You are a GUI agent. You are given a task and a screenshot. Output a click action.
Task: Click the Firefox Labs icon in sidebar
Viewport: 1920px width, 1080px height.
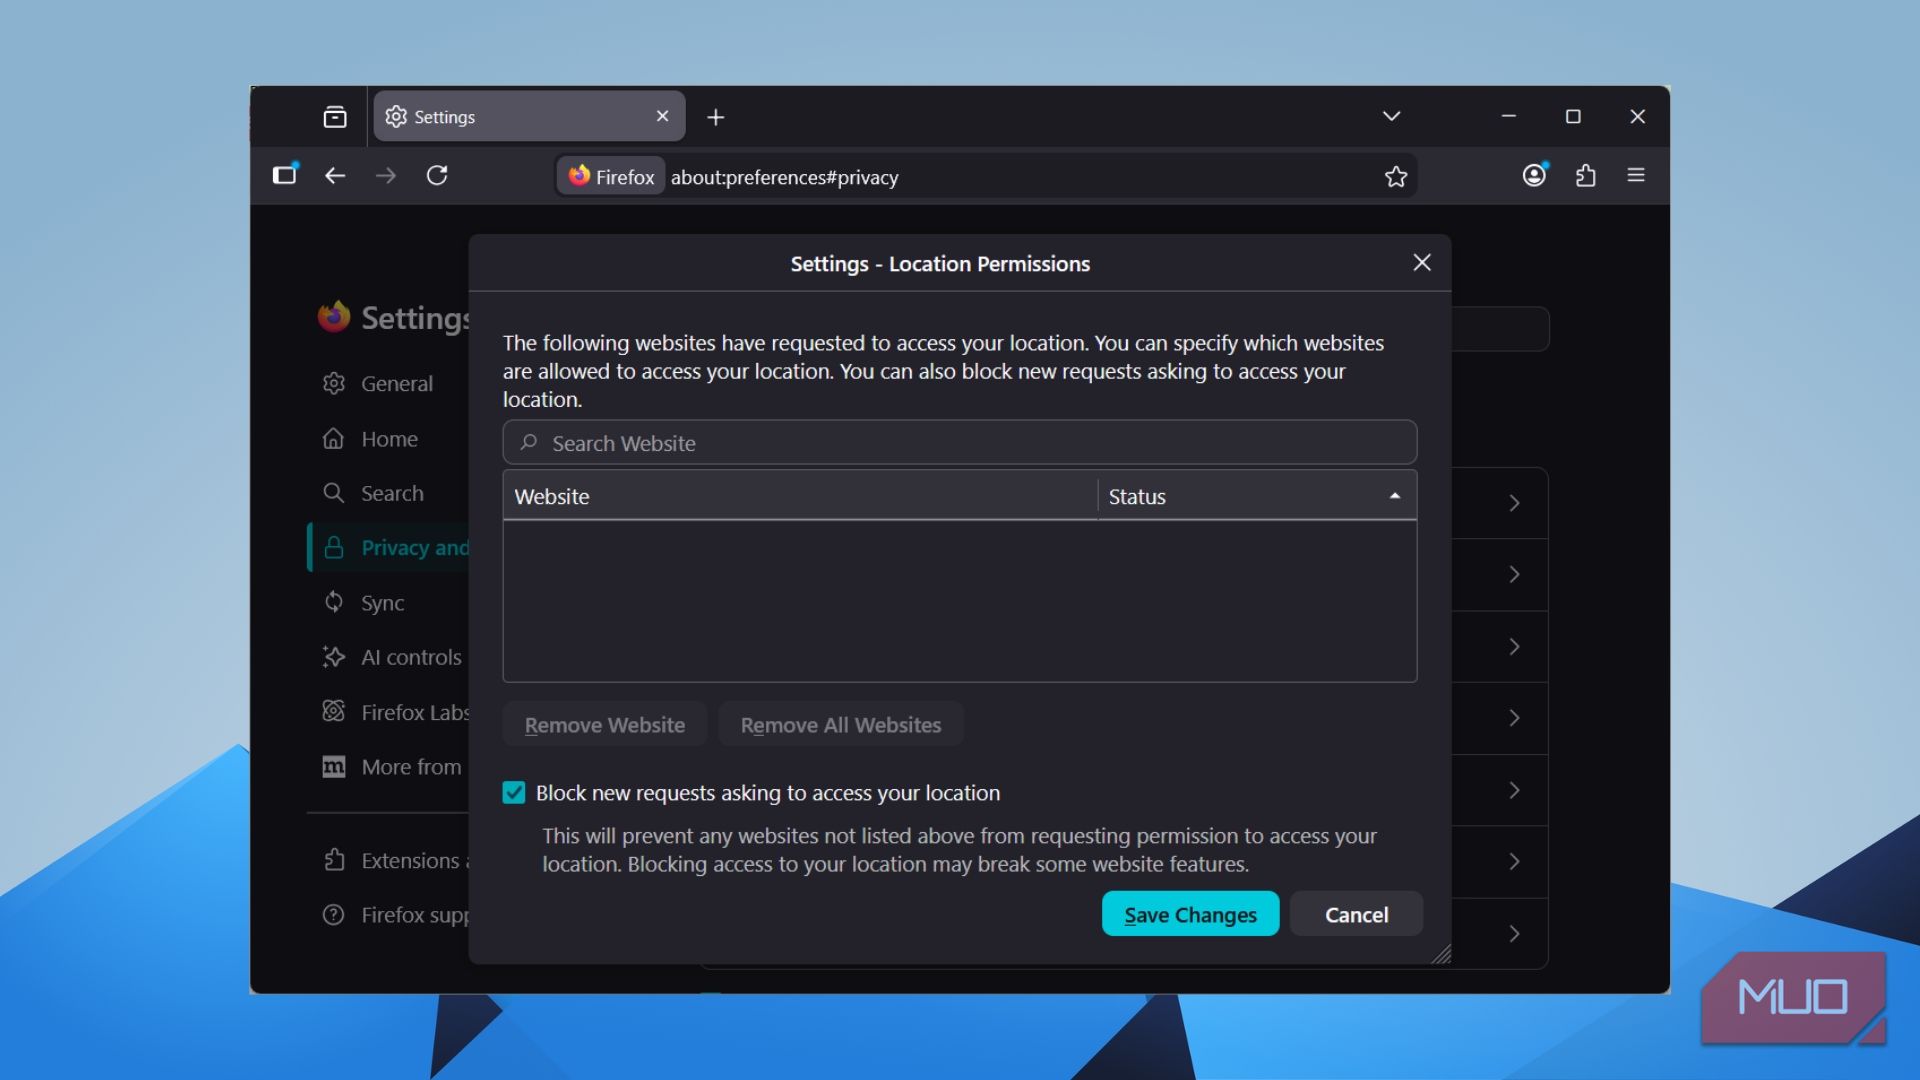tap(334, 711)
